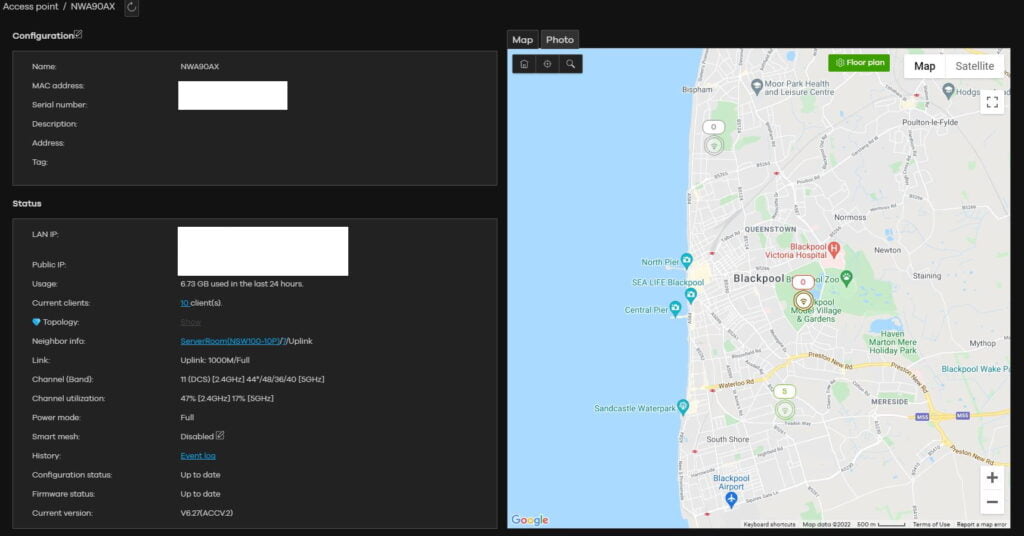The height and width of the screenshot is (536, 1024).
Task: Zoom out on the map
Action: pos(991,502)
